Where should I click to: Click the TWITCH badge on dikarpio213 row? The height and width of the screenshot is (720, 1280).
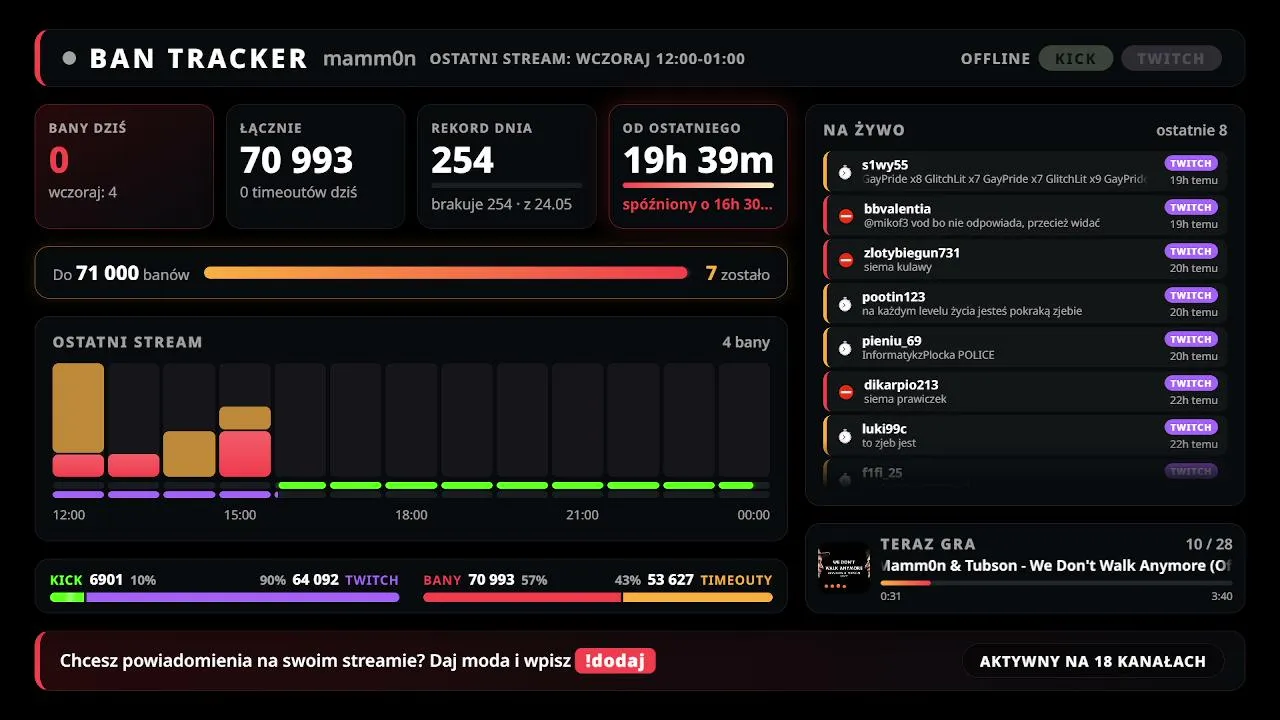coord(1191,383)
